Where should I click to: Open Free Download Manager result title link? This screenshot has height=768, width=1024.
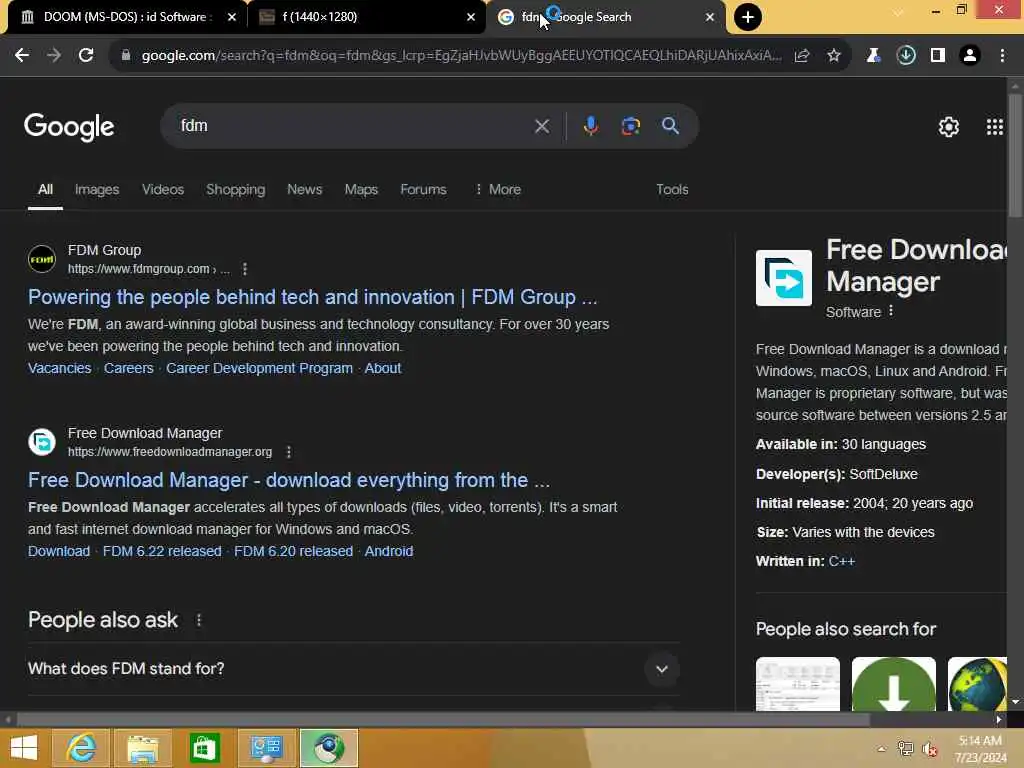click(x=289, y=480)
